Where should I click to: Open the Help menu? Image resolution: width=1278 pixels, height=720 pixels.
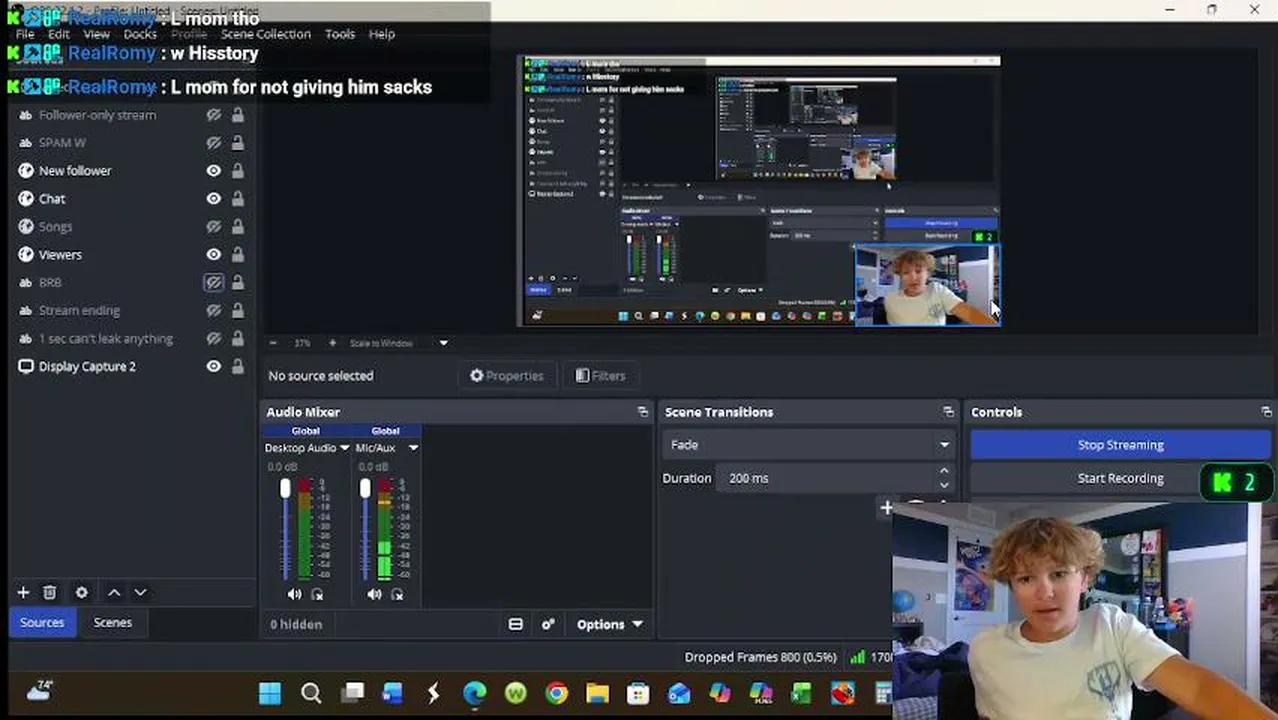pos(382,34)
